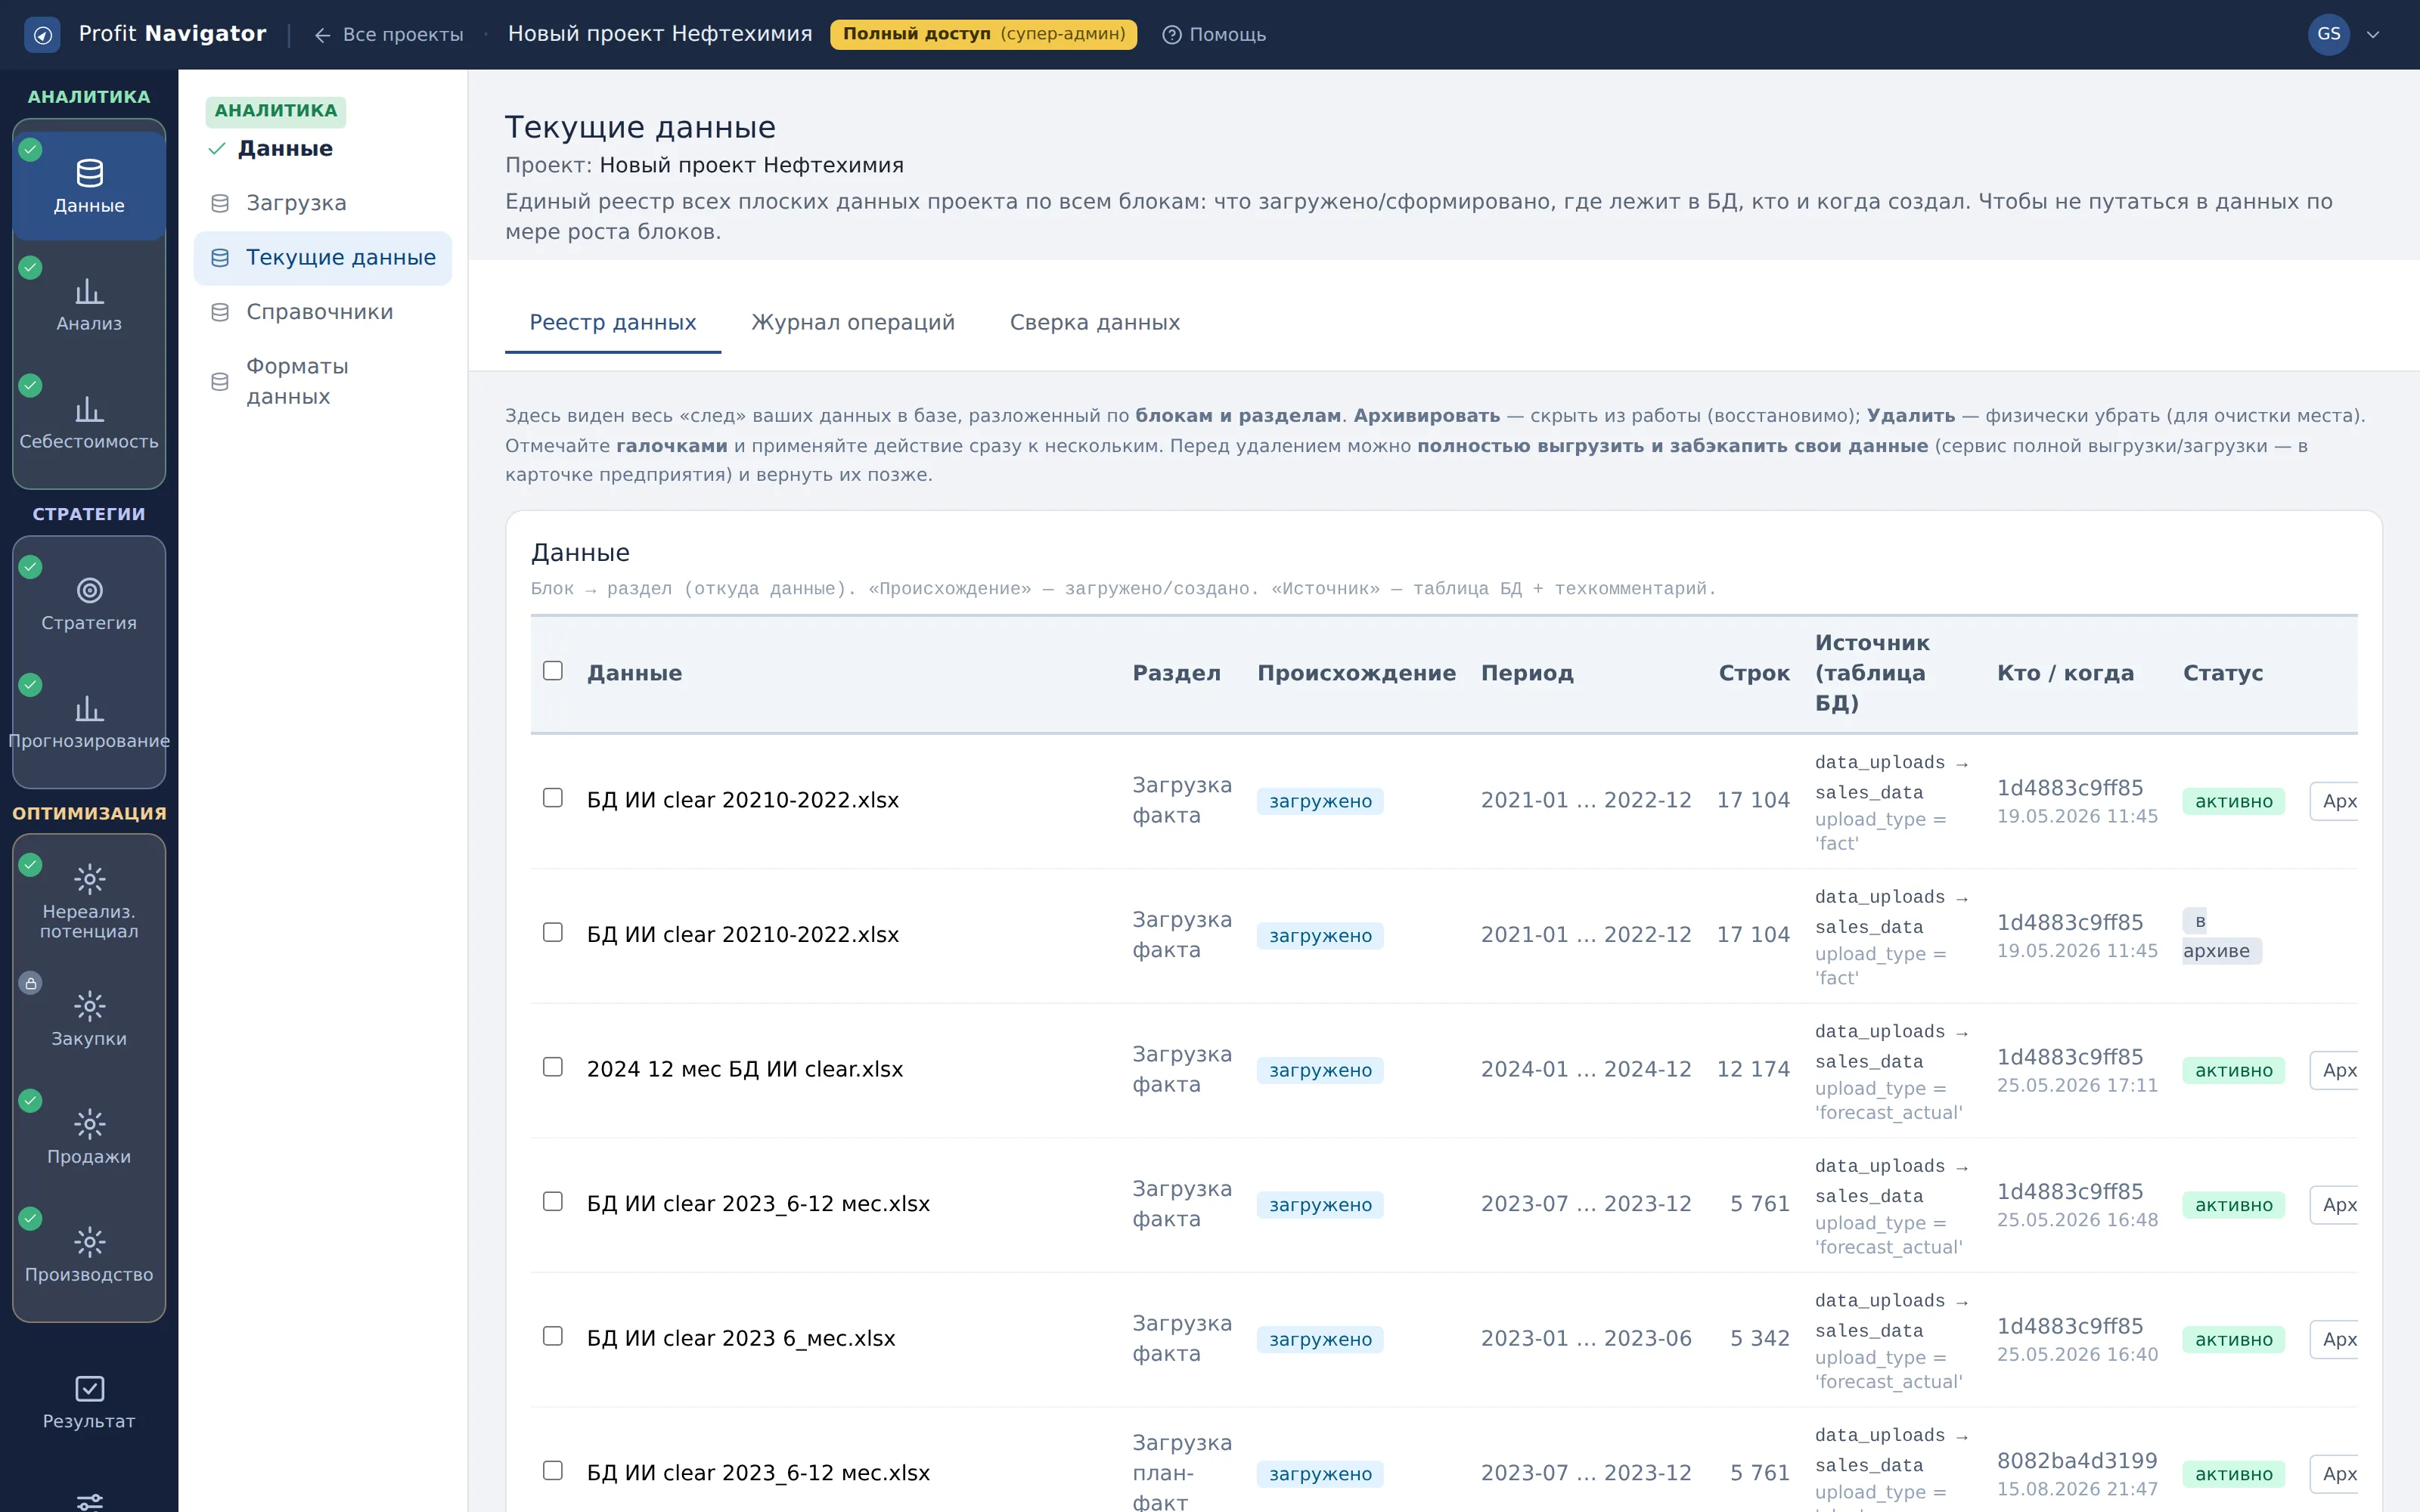2420x1512 pixels.
Task: Click the 12 174 row count cell
Action: [x=1753, y=1069]
